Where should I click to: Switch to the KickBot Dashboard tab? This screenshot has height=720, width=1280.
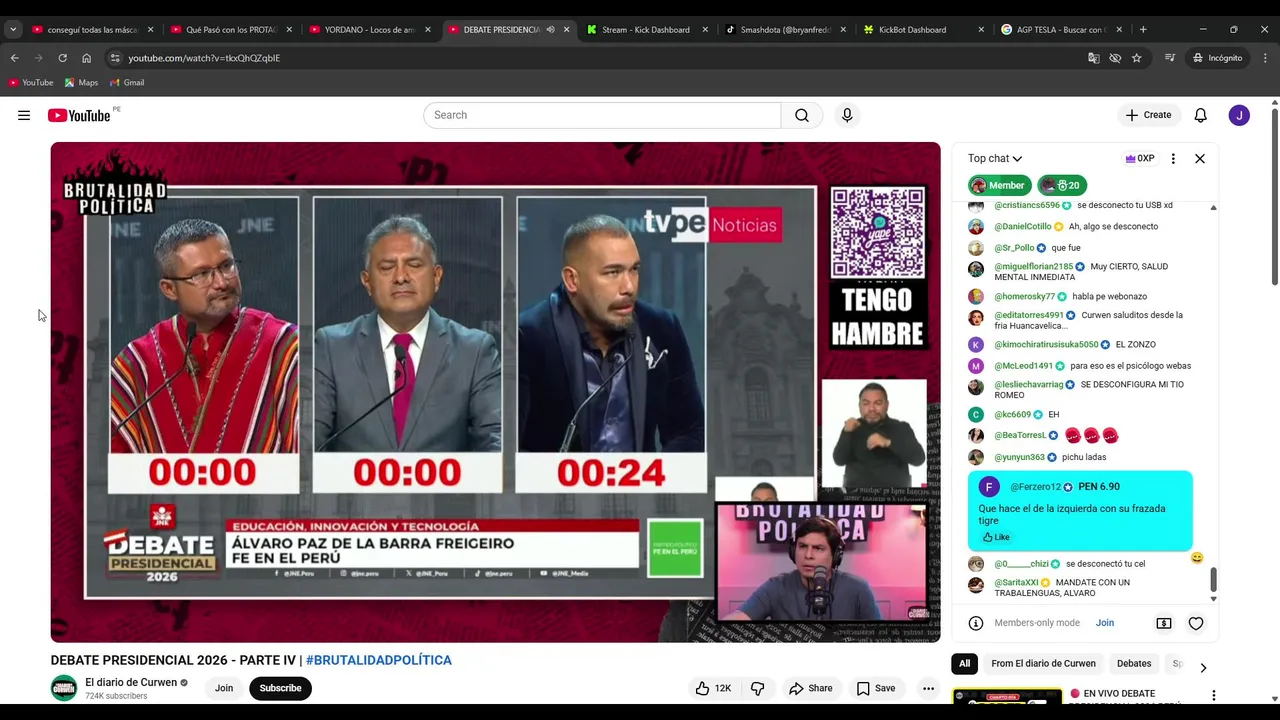pyautogui.click(x=925, y=30)
